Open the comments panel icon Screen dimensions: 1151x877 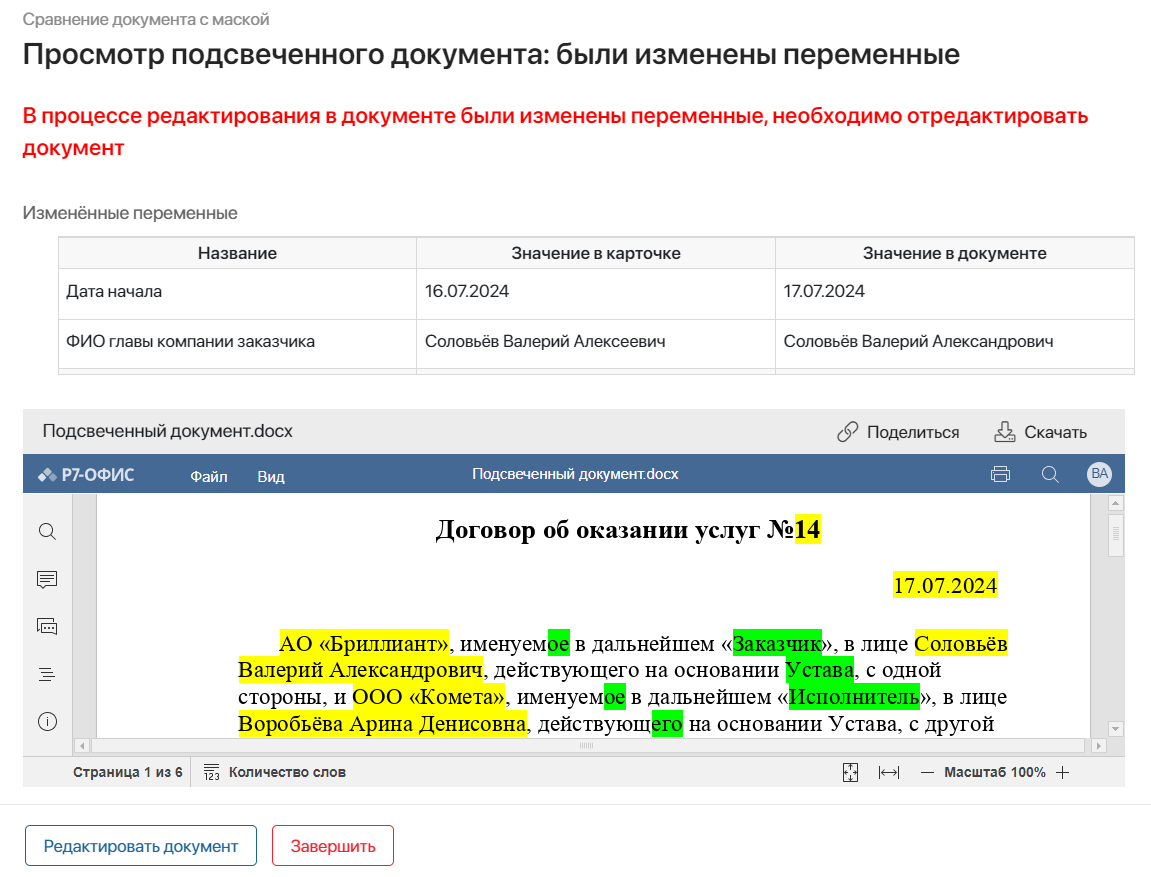pyautogui.click(x=47, y=580)
